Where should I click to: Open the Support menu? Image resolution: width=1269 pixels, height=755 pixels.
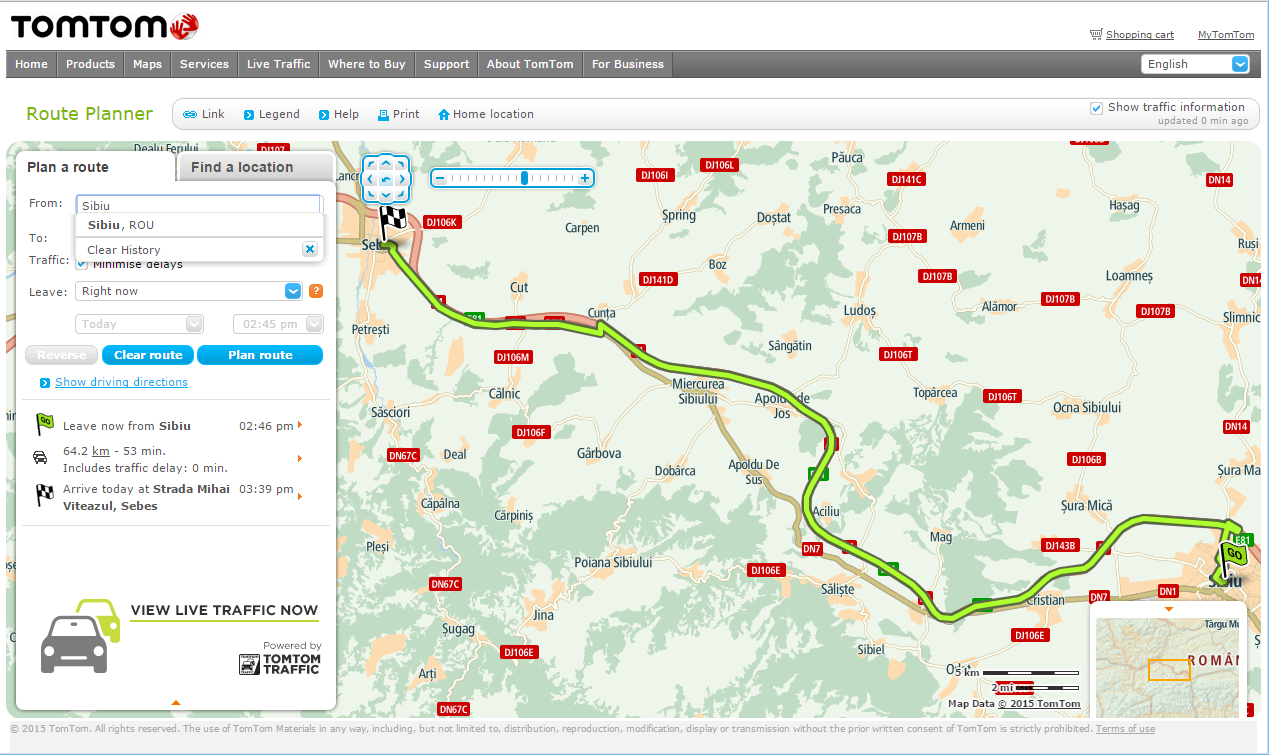pyautogui.click(x=446, y=64)
